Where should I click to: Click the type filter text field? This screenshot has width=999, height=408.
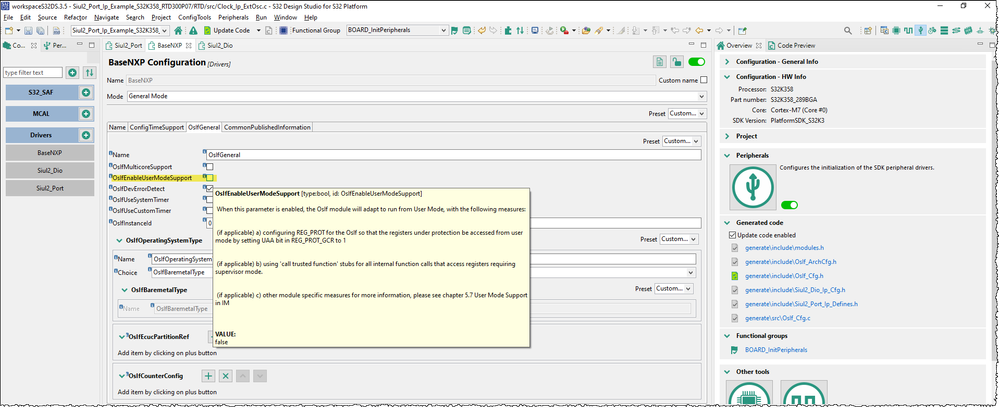click(x=33, y=73)
